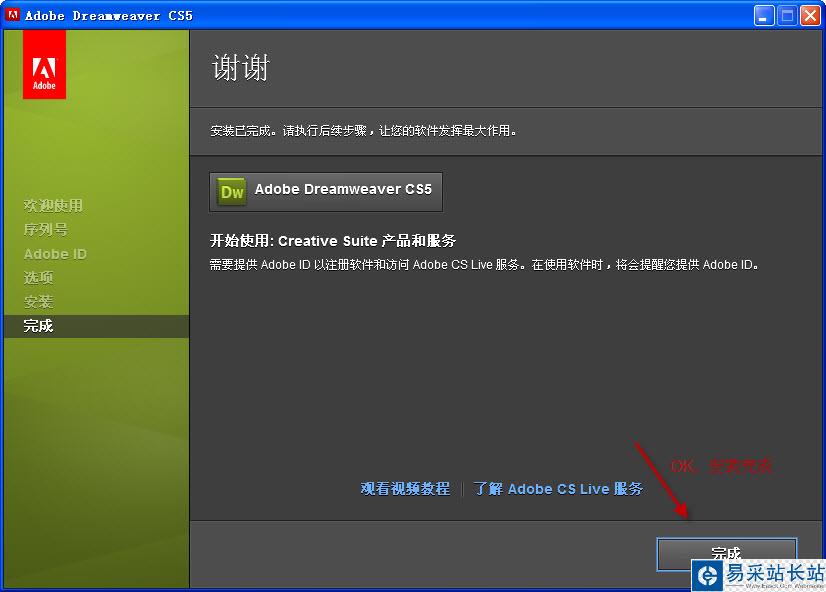Select the Adobe ID step in sidebar
Screen dimensions: 826x592
coord(55,254)
